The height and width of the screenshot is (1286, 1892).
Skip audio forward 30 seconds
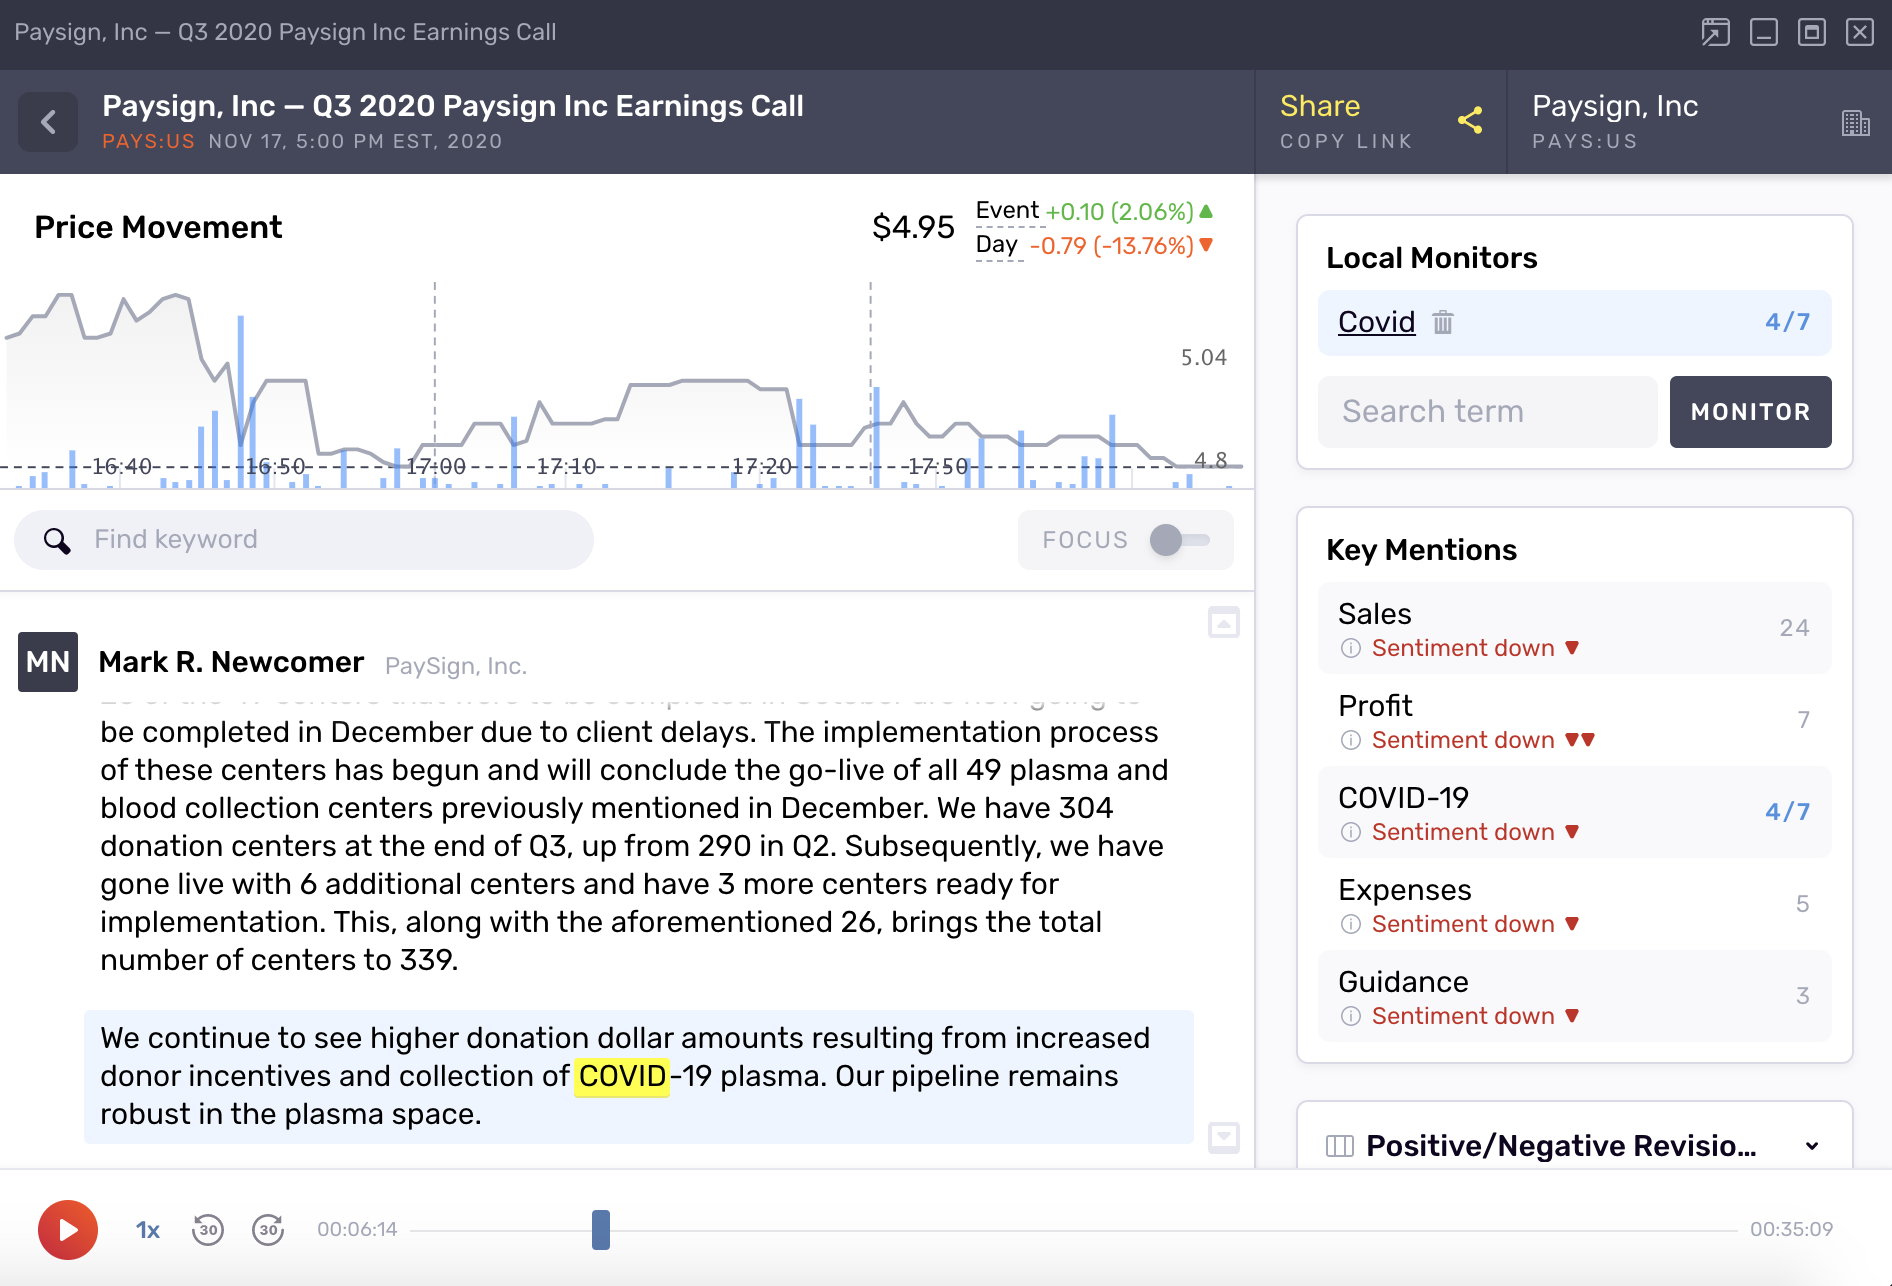coord(268,1230)
